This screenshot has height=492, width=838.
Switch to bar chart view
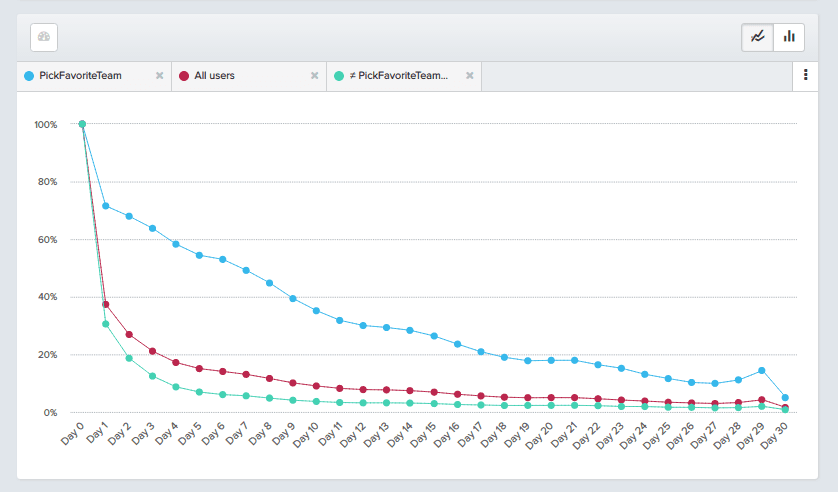pyautogui.click(x=789, y=37)
